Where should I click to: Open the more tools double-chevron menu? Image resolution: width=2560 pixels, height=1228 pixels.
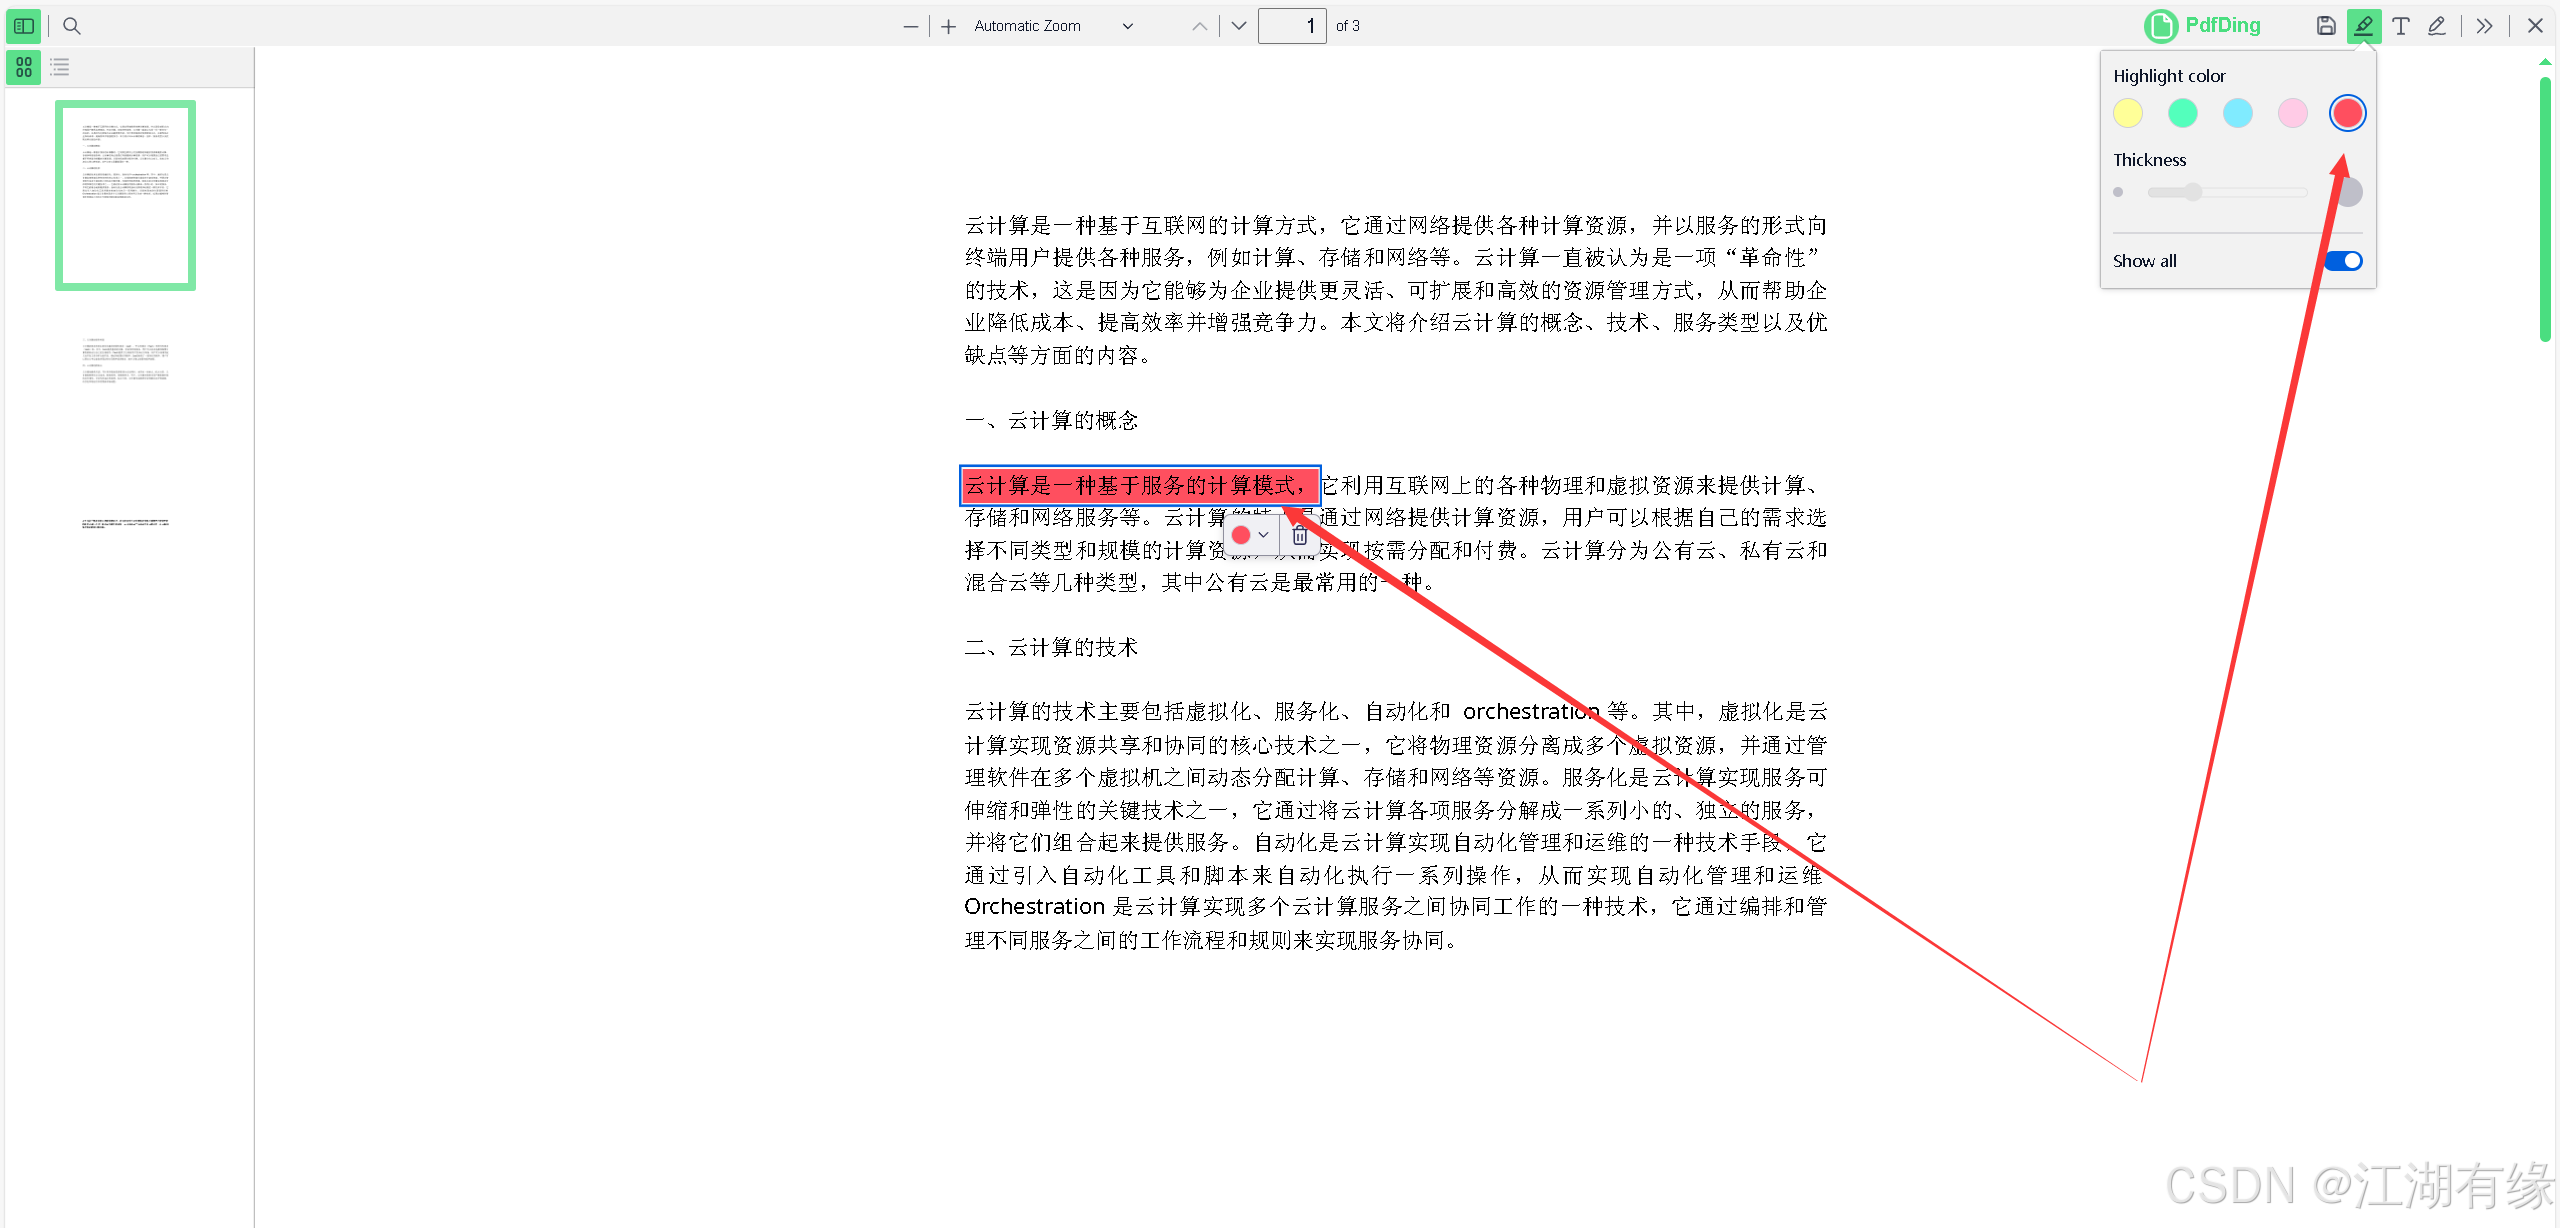2485,26
